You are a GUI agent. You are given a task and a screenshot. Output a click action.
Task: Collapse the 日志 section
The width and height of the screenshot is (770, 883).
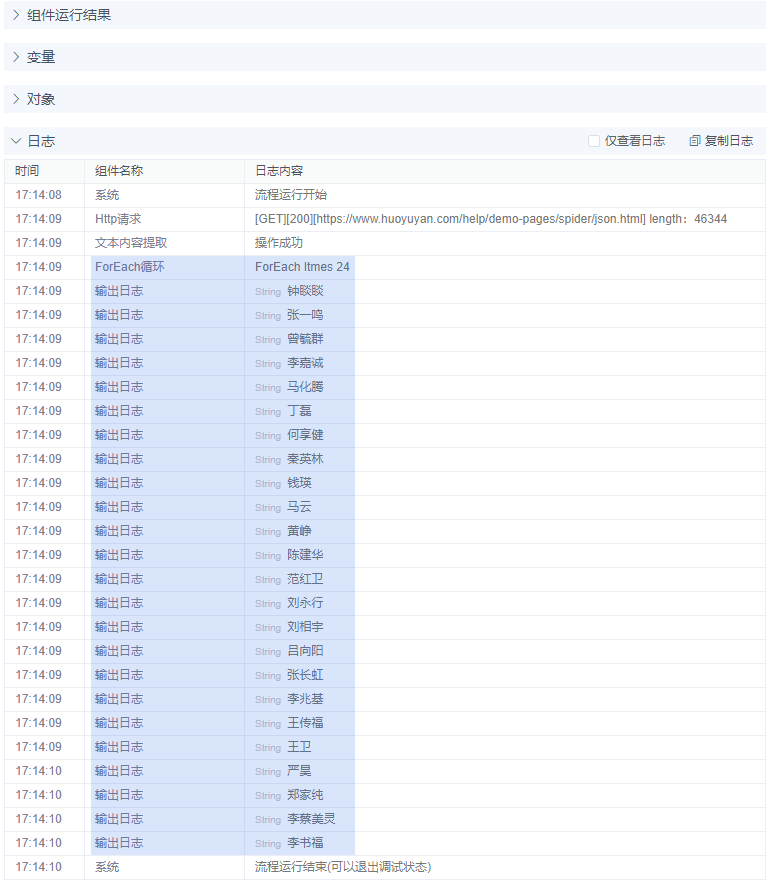tap(16, 141)
